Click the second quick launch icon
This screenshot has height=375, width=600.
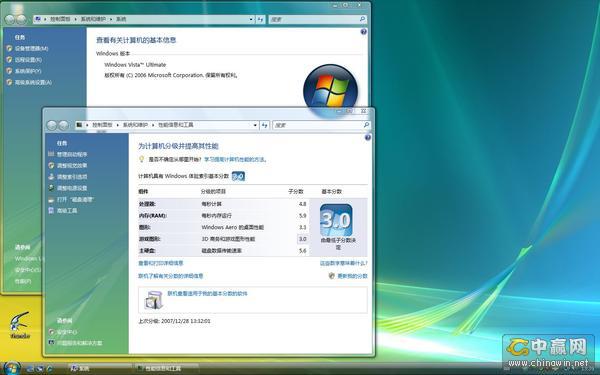(x=40, y=369)
